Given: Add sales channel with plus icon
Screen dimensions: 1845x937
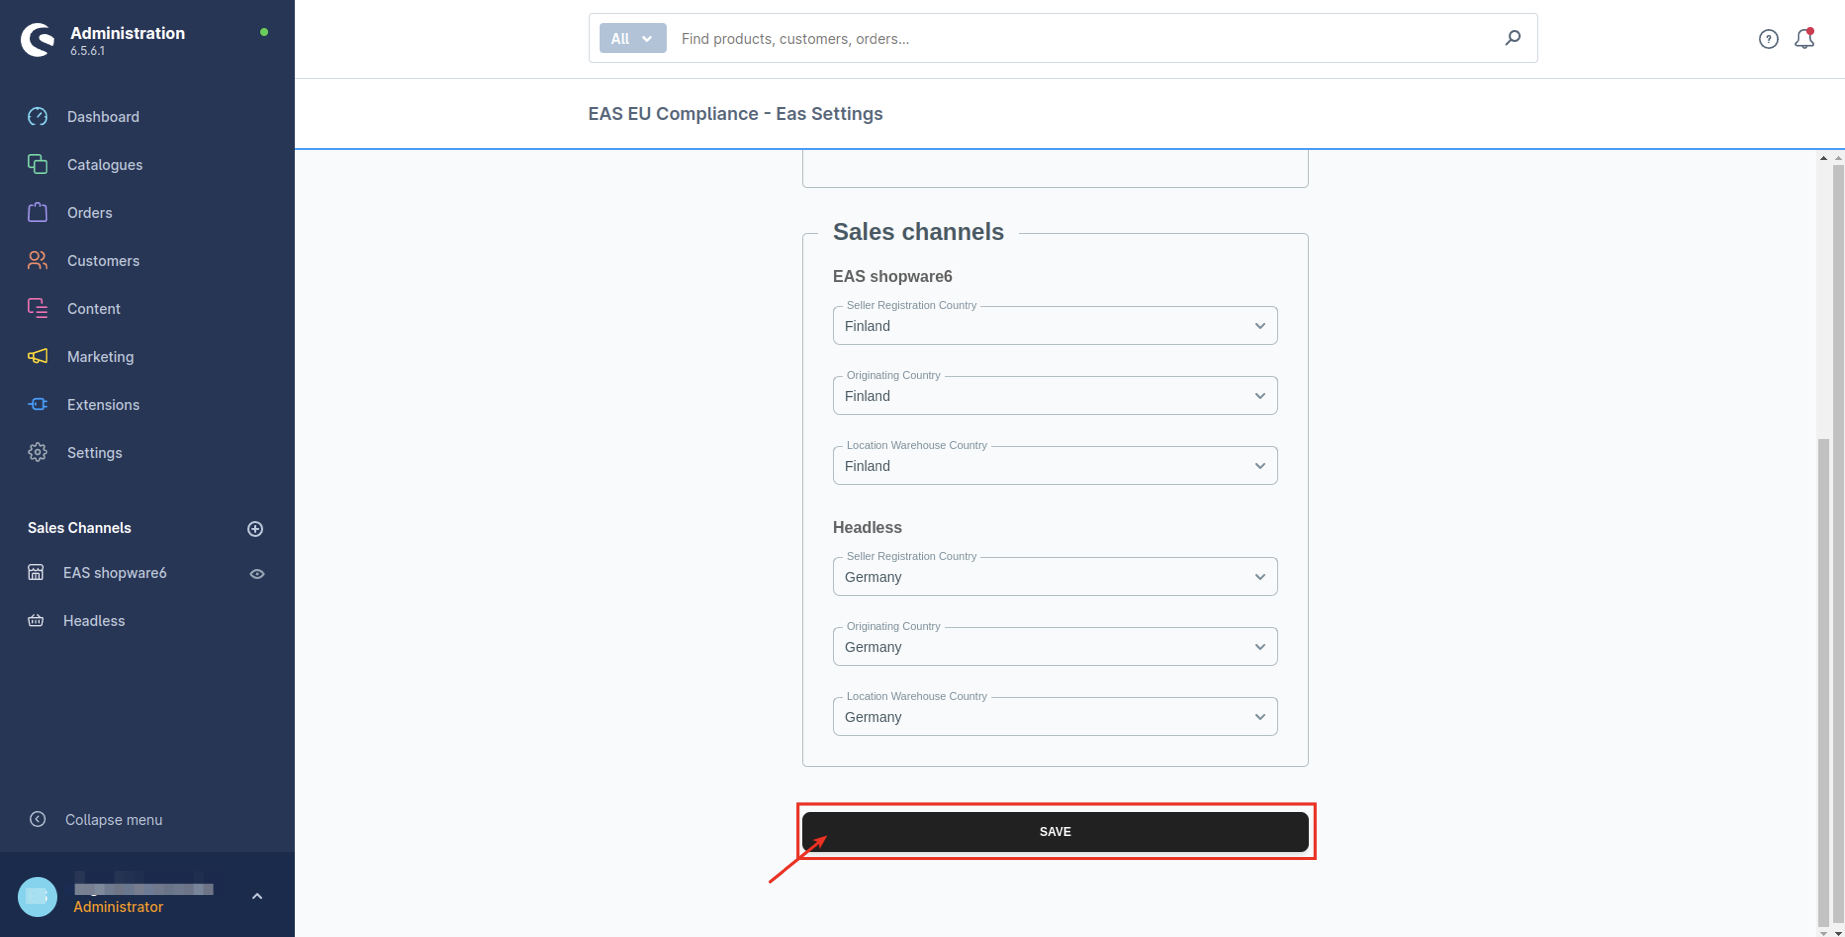Looking at the screenshot, I should [255, 529].
